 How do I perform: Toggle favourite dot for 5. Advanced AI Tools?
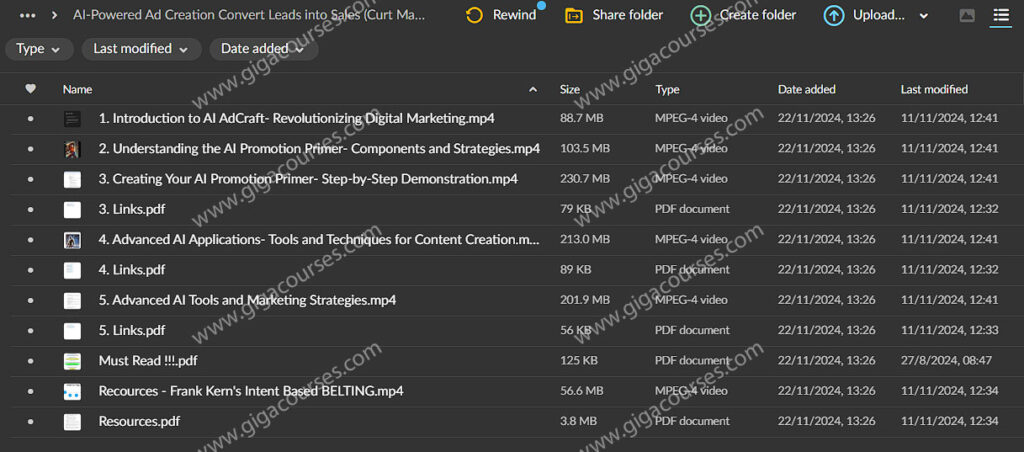(30, 300)
